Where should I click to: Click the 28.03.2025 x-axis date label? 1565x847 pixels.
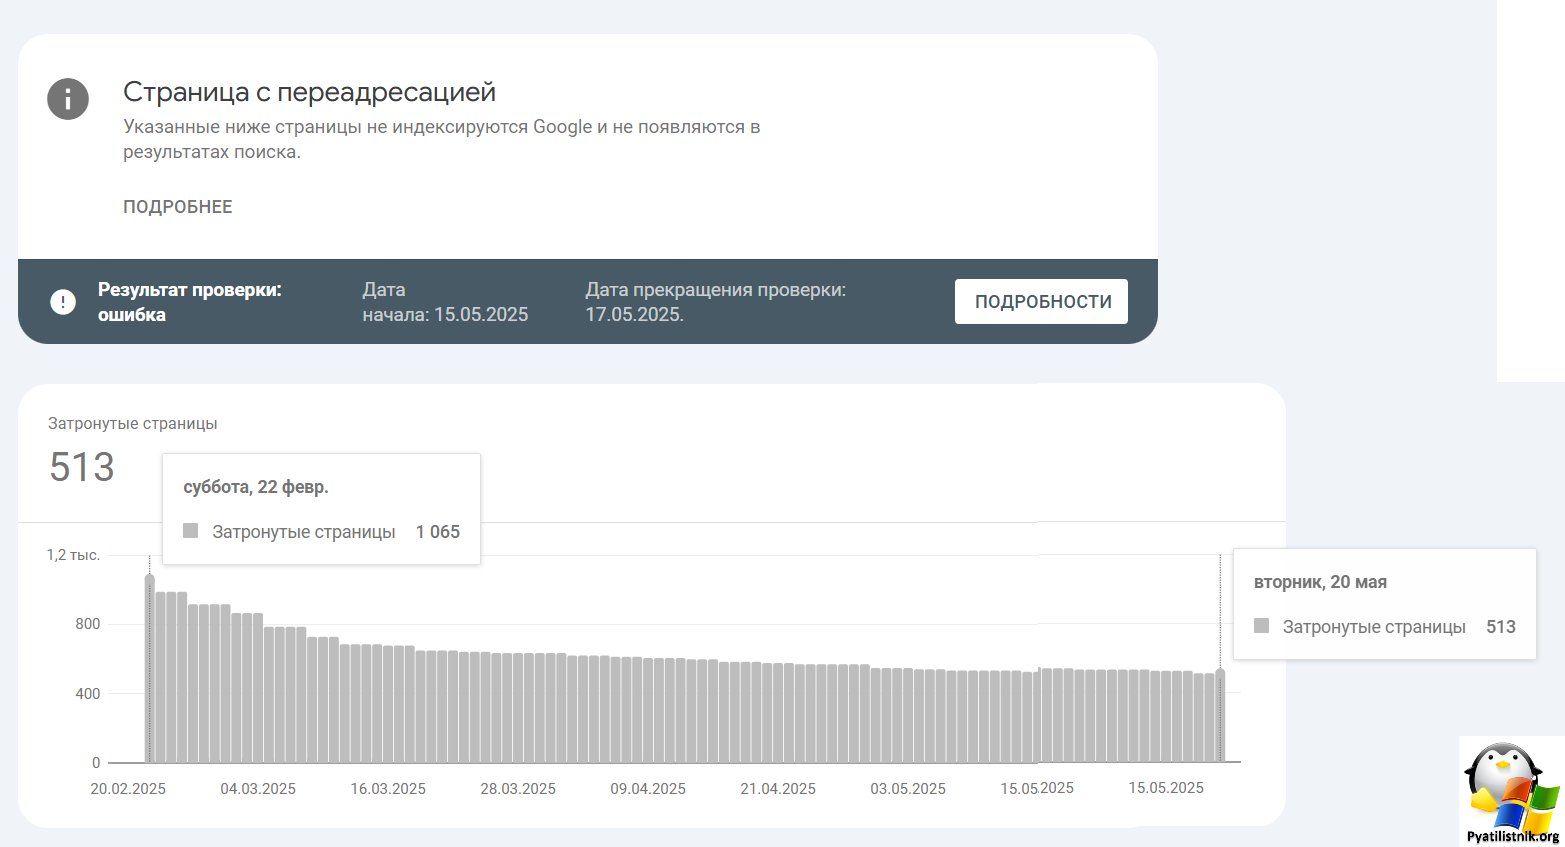click(518, 789)
